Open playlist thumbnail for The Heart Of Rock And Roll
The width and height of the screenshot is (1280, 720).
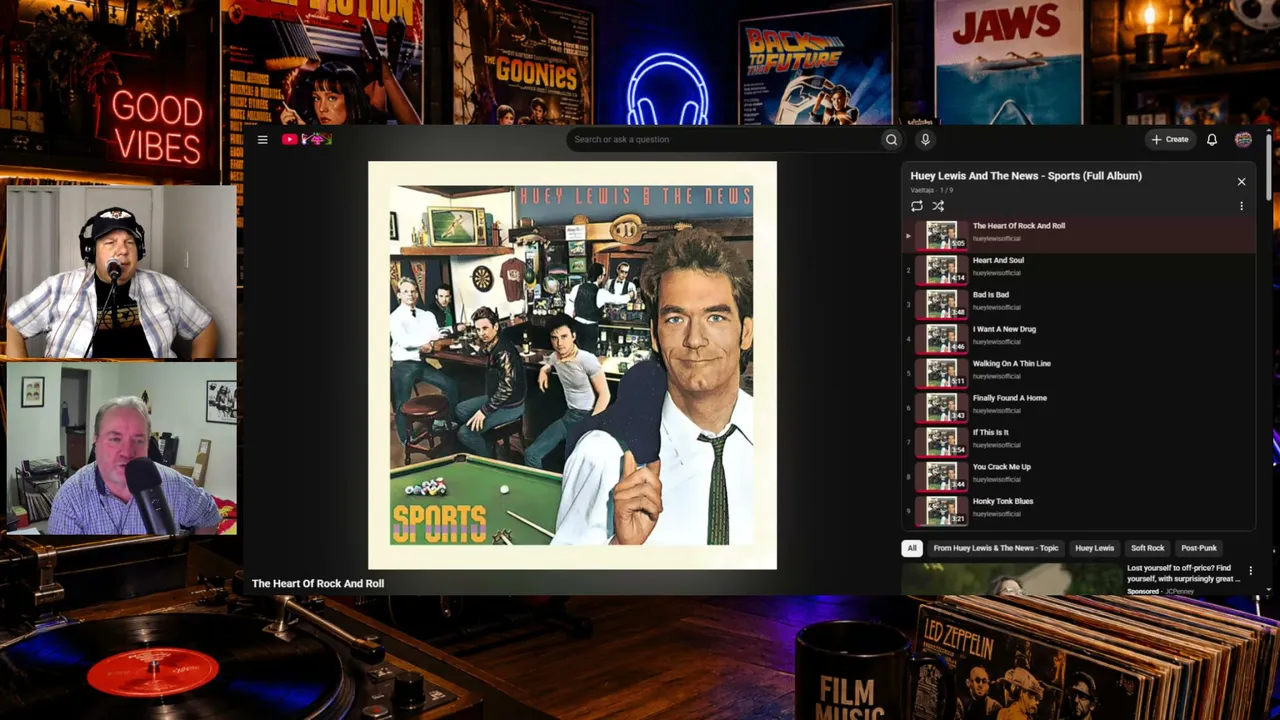click(941, 235)
